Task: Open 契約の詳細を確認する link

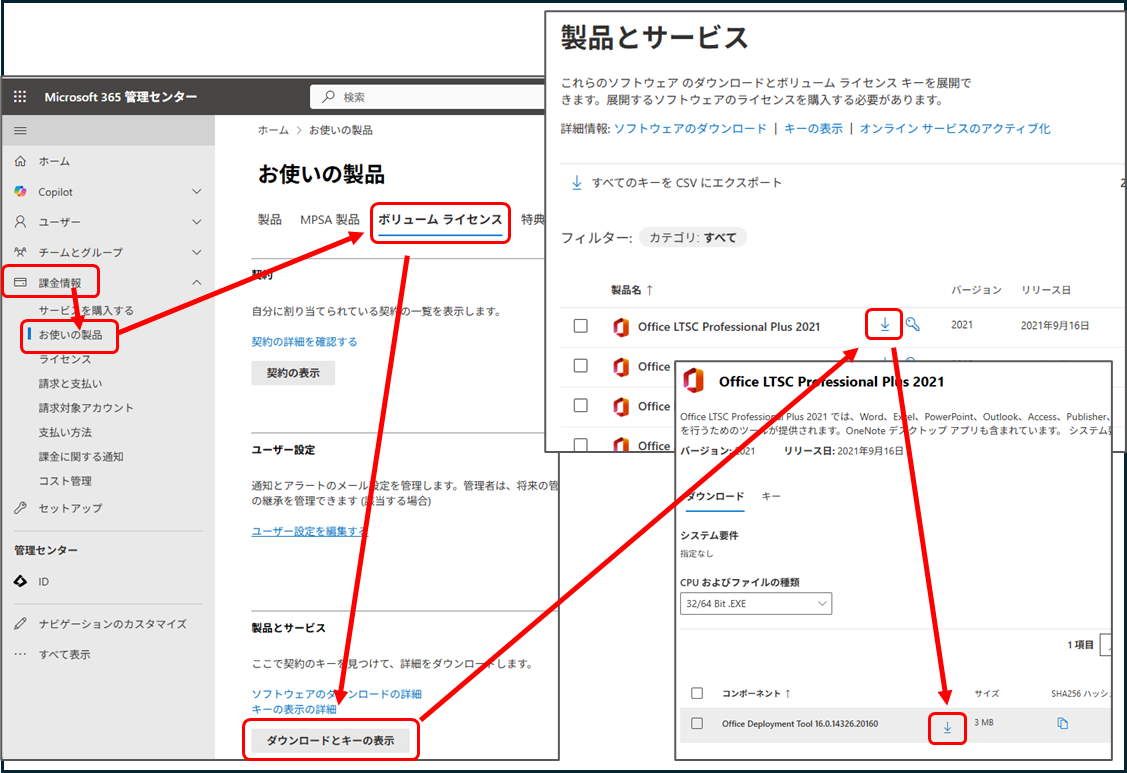Action: pyautogui.click(x=304, y=342)
